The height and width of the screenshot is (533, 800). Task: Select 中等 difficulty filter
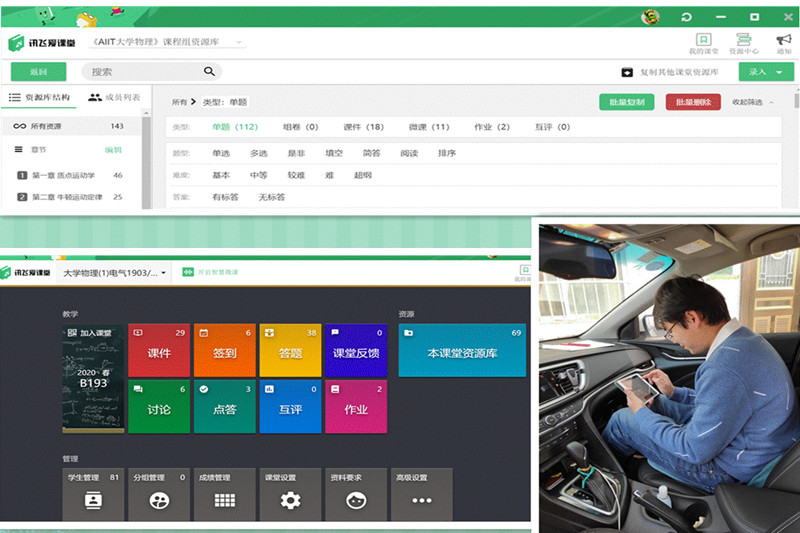[258, 175]
